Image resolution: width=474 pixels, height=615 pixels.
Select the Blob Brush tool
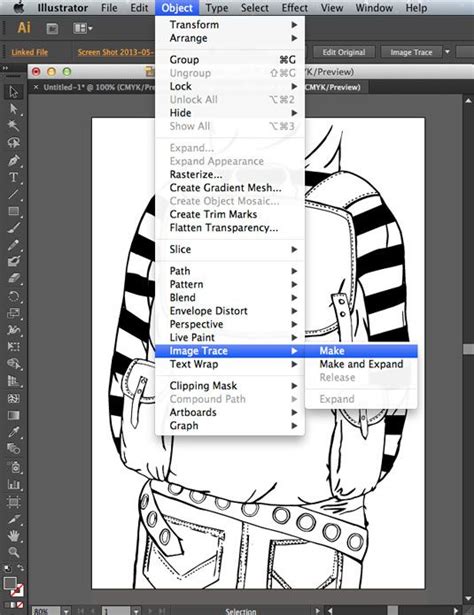pos(13,262)
